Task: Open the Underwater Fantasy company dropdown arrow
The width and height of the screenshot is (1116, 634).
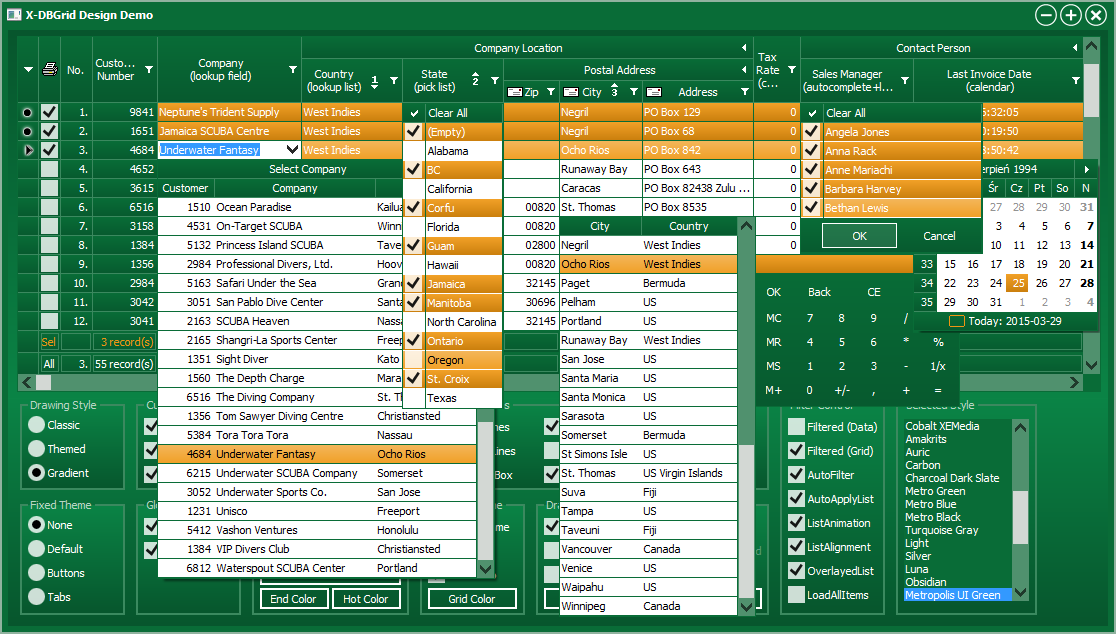Action: [x=293, y=150]
